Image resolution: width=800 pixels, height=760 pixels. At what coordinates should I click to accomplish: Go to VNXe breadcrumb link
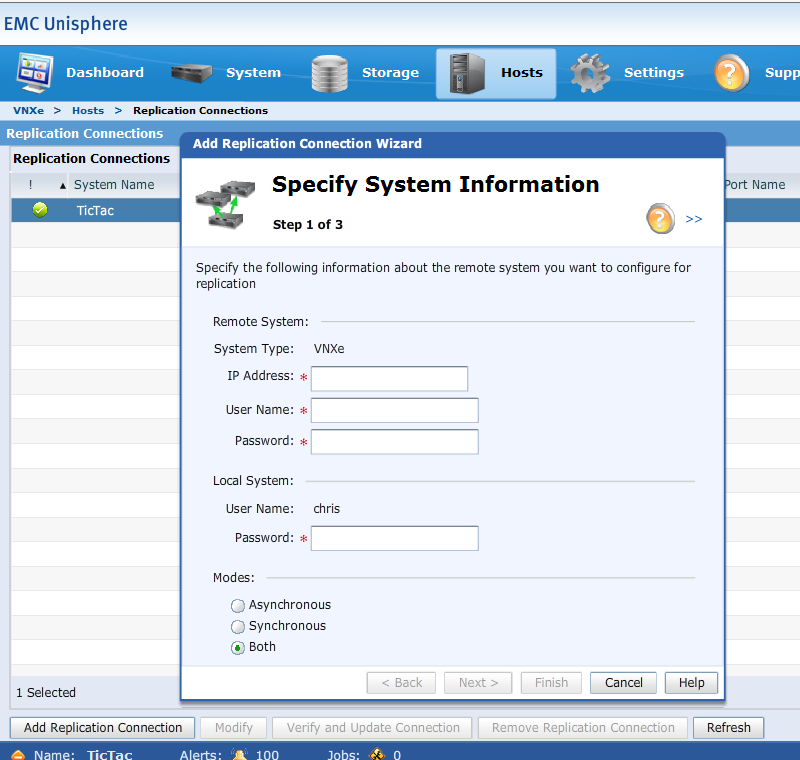[28, 111]
